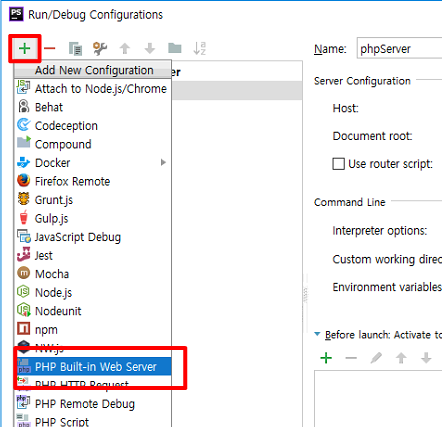Click the Mocha icon
Viewport: 442px width, 427px height.
[23, 273]
